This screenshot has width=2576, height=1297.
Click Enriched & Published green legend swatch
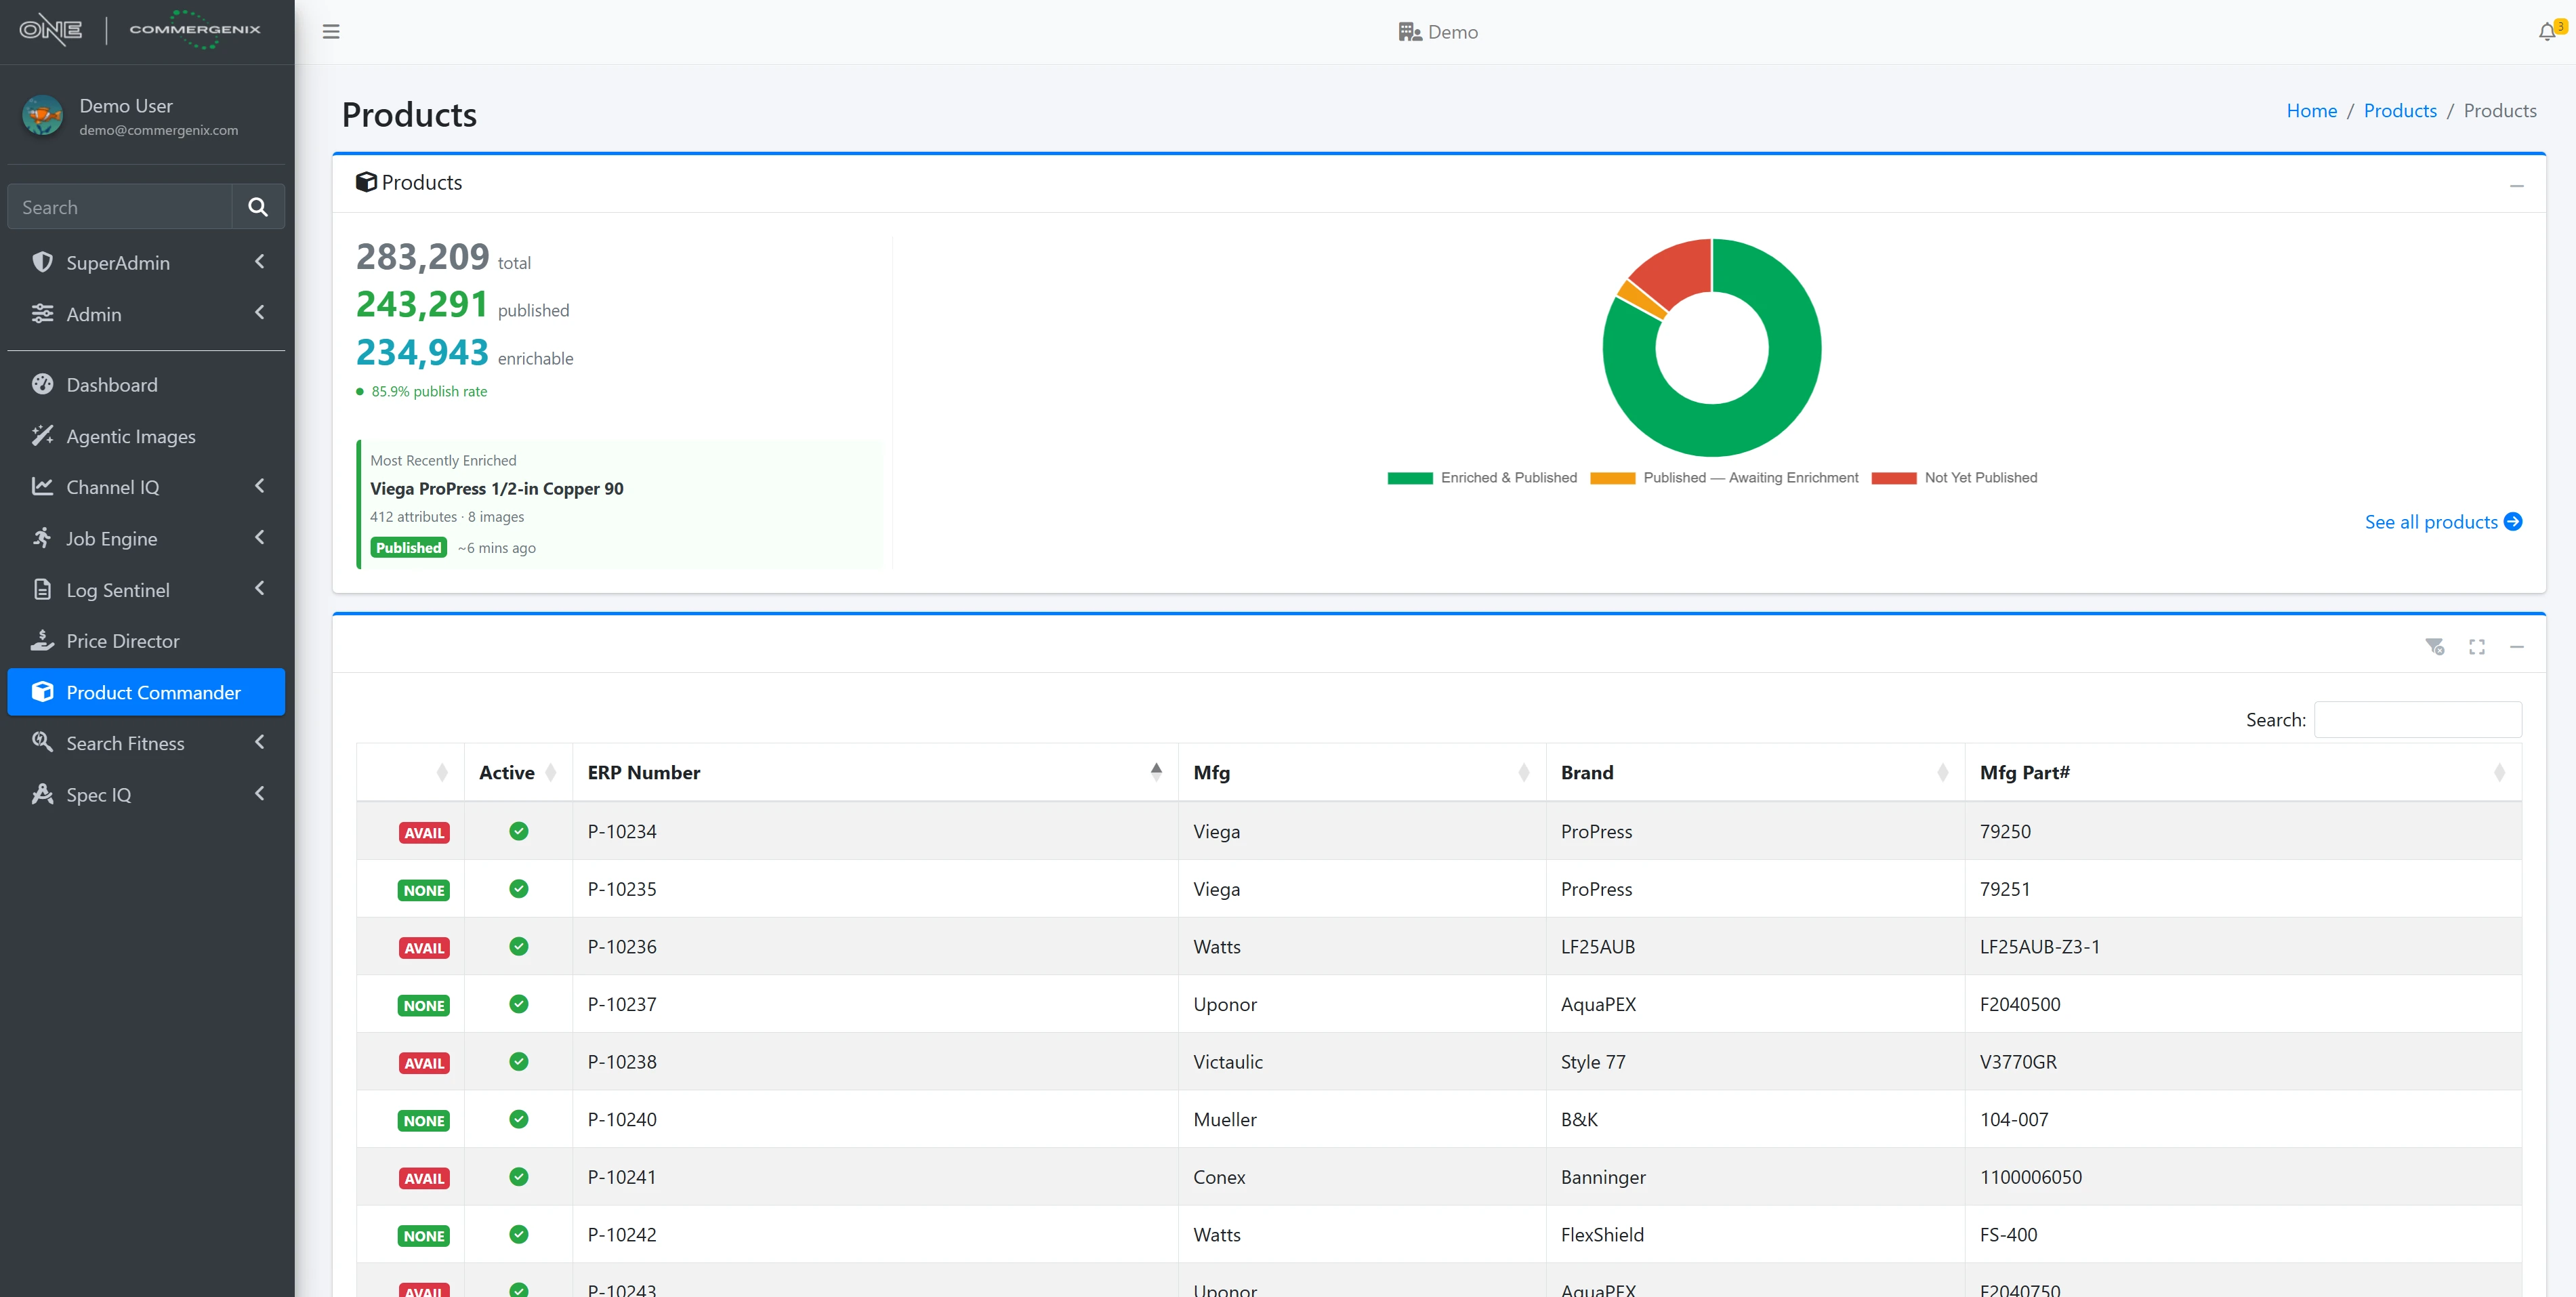[1410, 478]
